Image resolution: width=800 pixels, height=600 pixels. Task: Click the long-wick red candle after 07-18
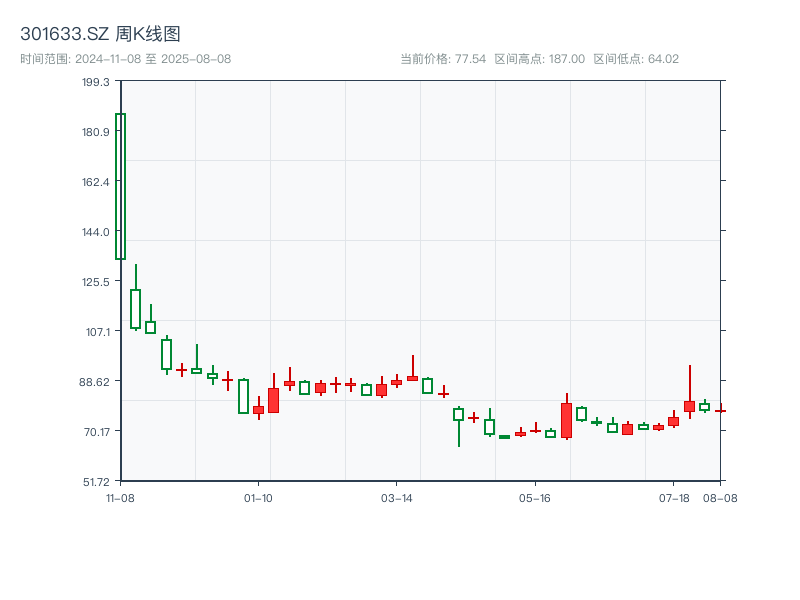[x=689, y=405]
